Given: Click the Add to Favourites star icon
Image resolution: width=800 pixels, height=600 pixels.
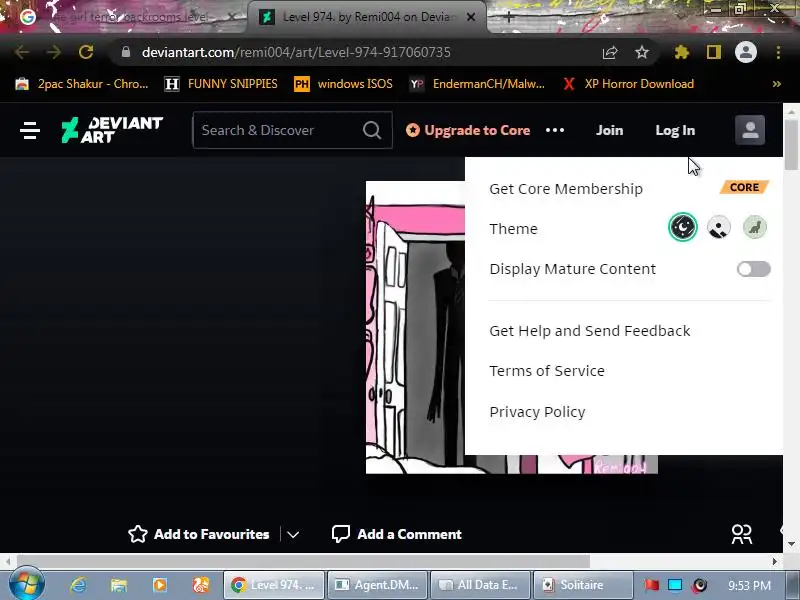Looking at the screenshot, I should coord(138,534).
